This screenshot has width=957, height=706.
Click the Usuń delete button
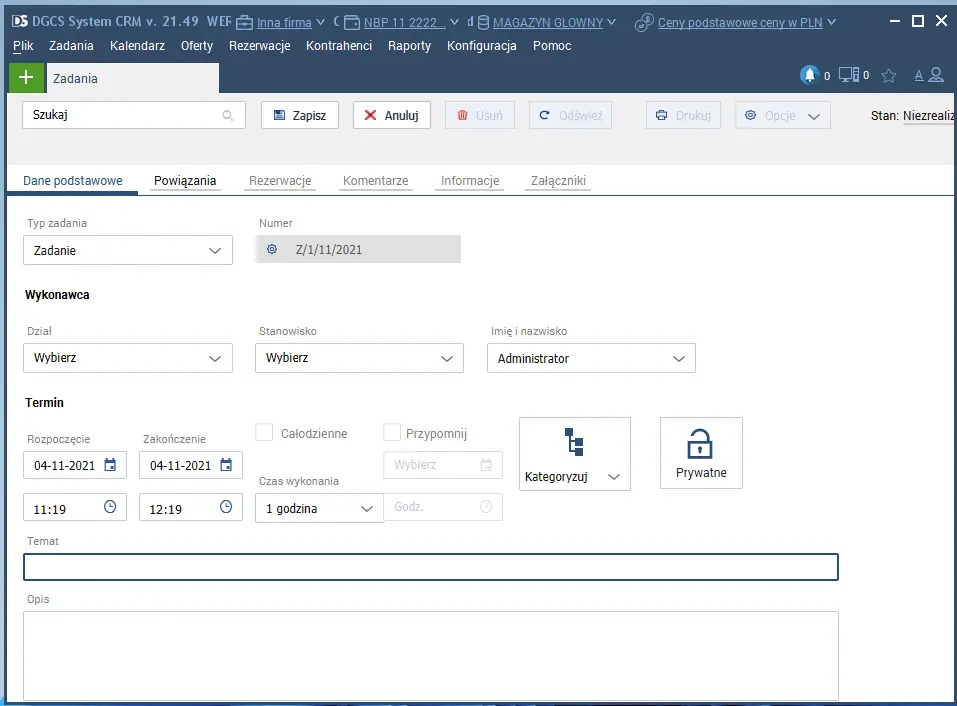(x=480, y=115)
